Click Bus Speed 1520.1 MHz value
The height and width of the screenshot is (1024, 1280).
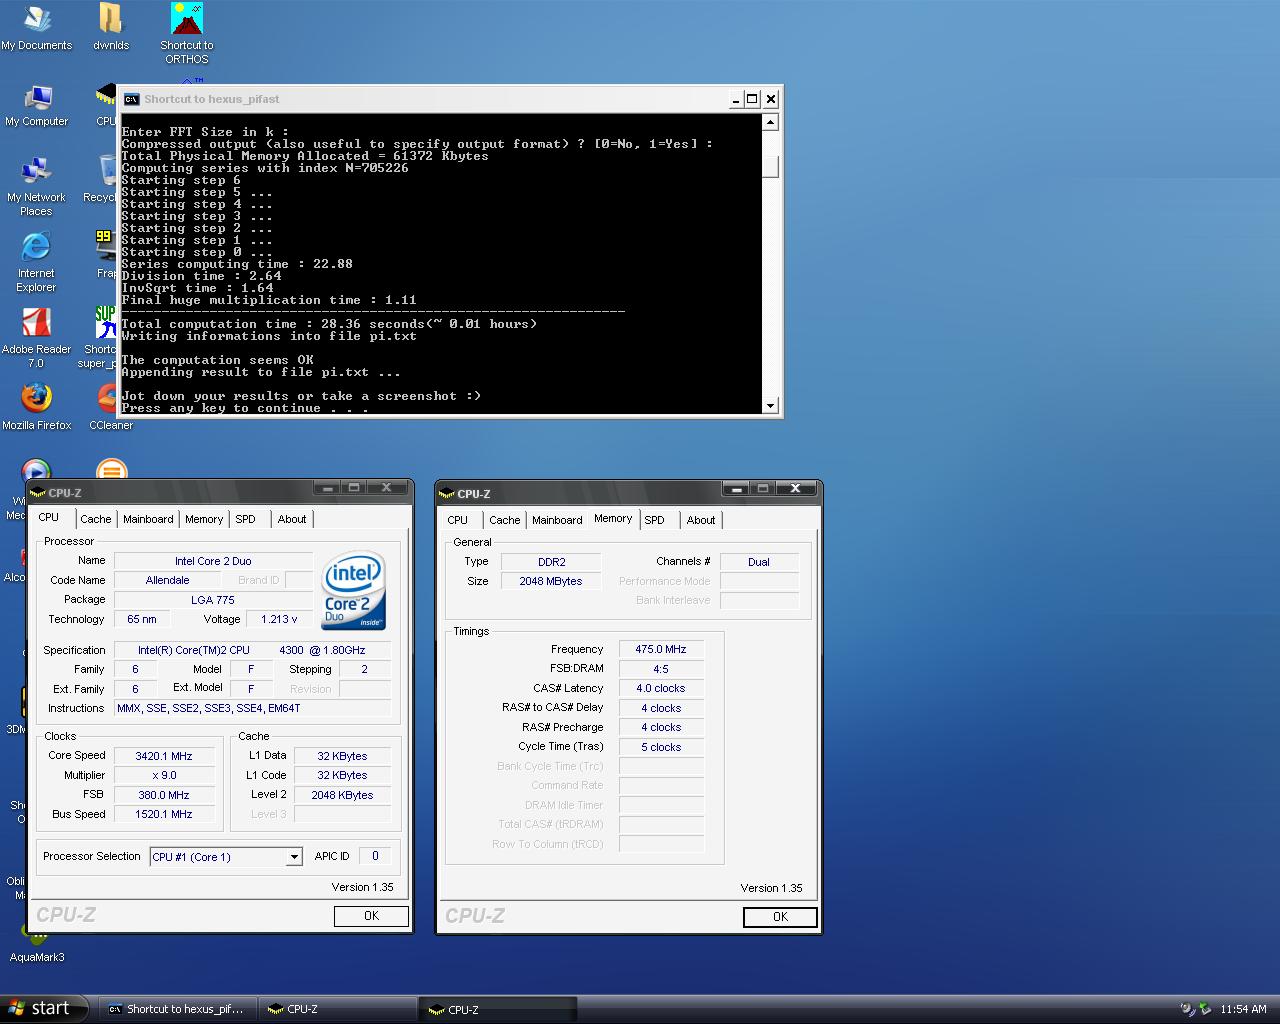164,814
